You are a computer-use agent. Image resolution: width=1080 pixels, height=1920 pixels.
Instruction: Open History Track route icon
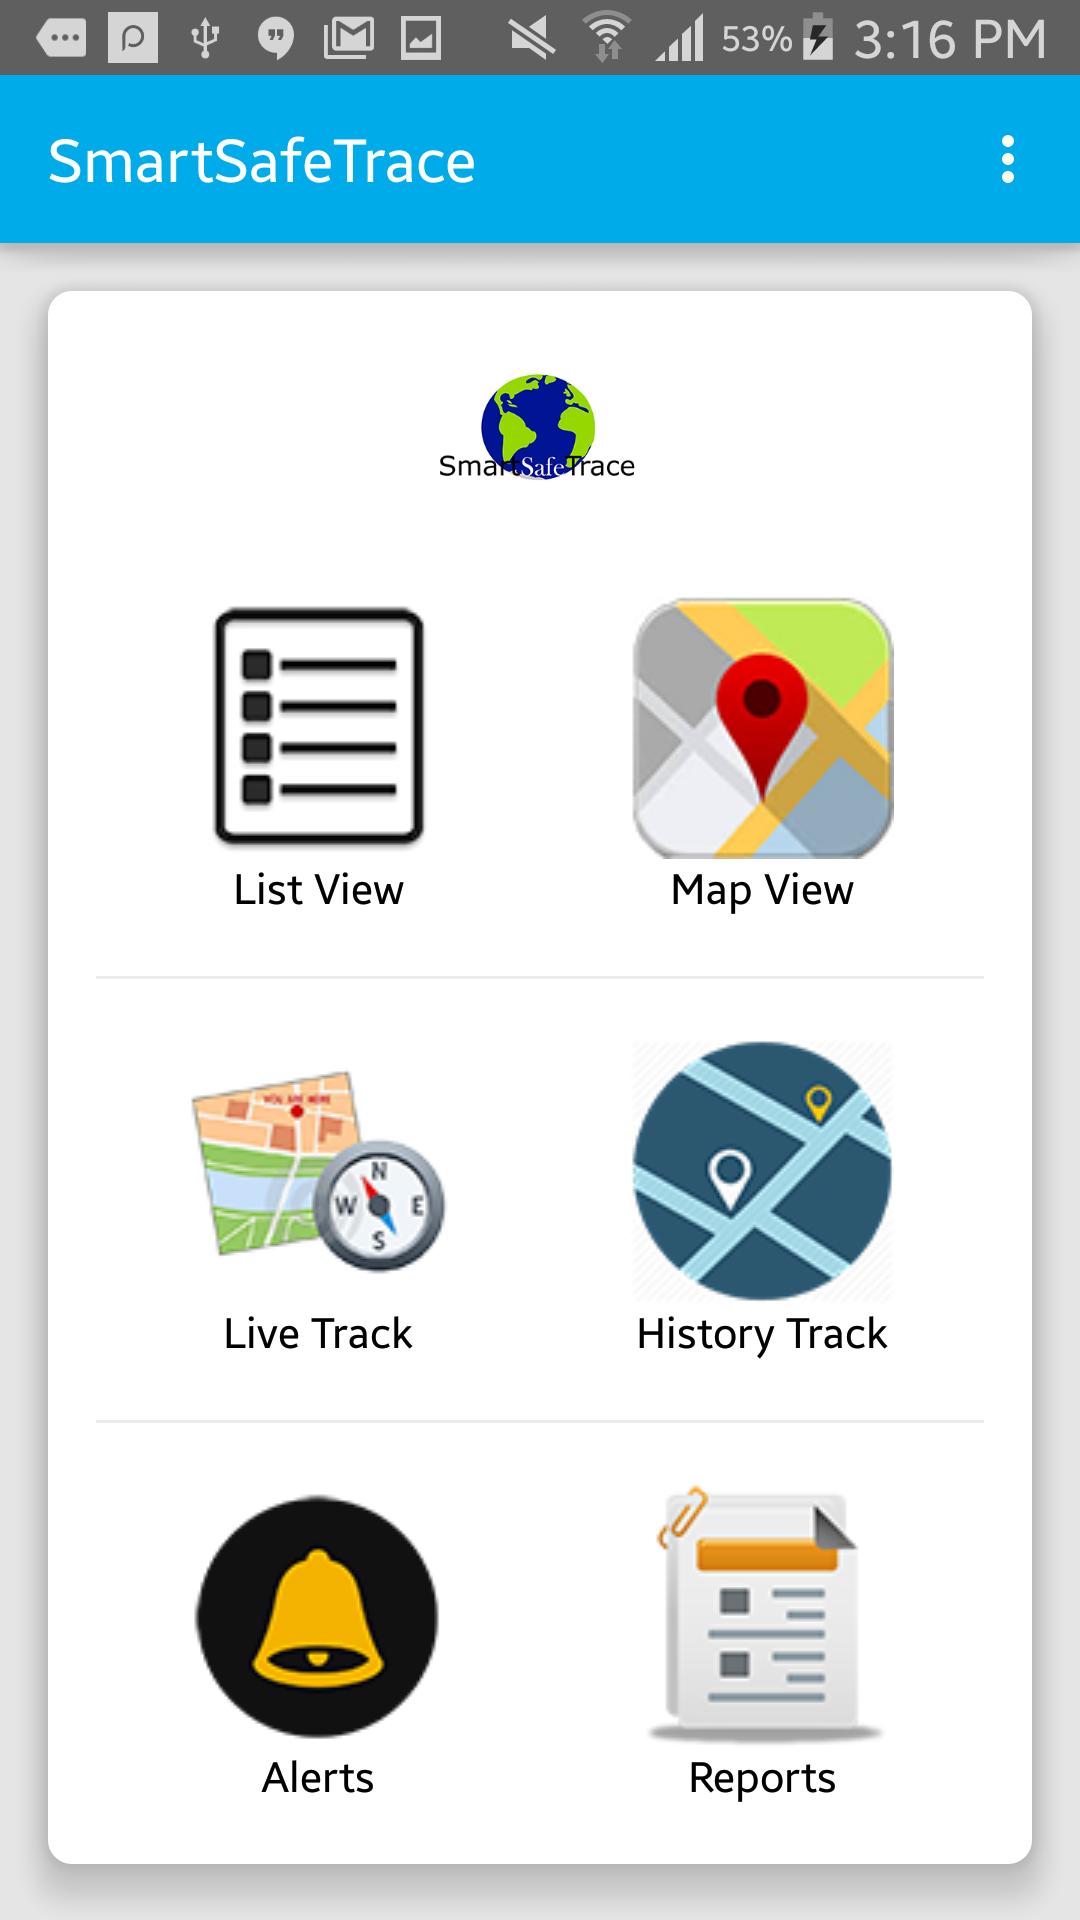[762, 1171]
